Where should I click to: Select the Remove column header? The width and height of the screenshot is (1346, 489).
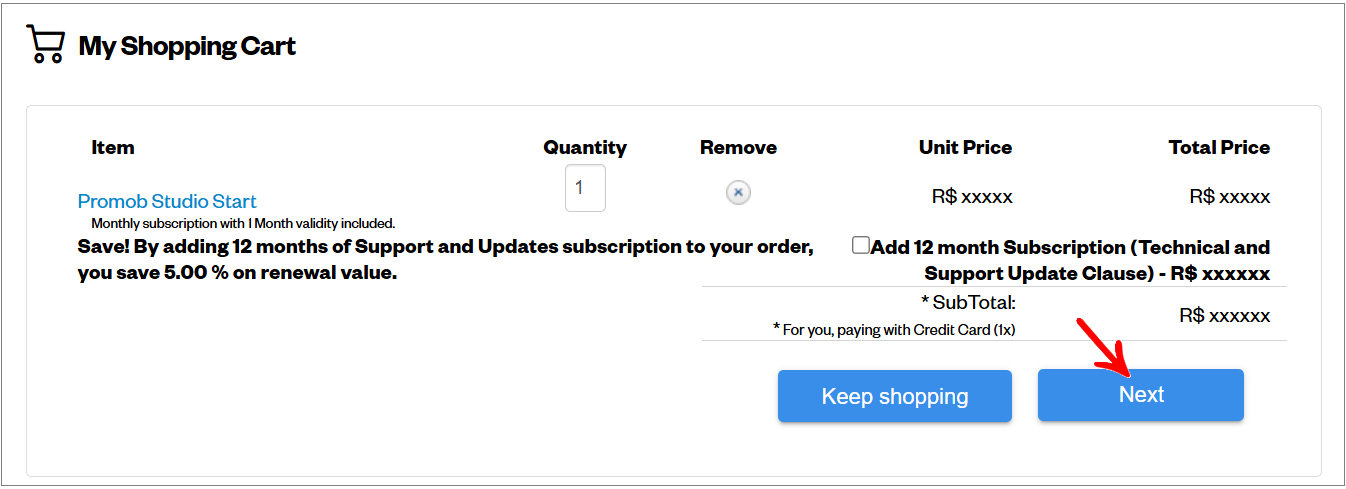pos(738,147)
